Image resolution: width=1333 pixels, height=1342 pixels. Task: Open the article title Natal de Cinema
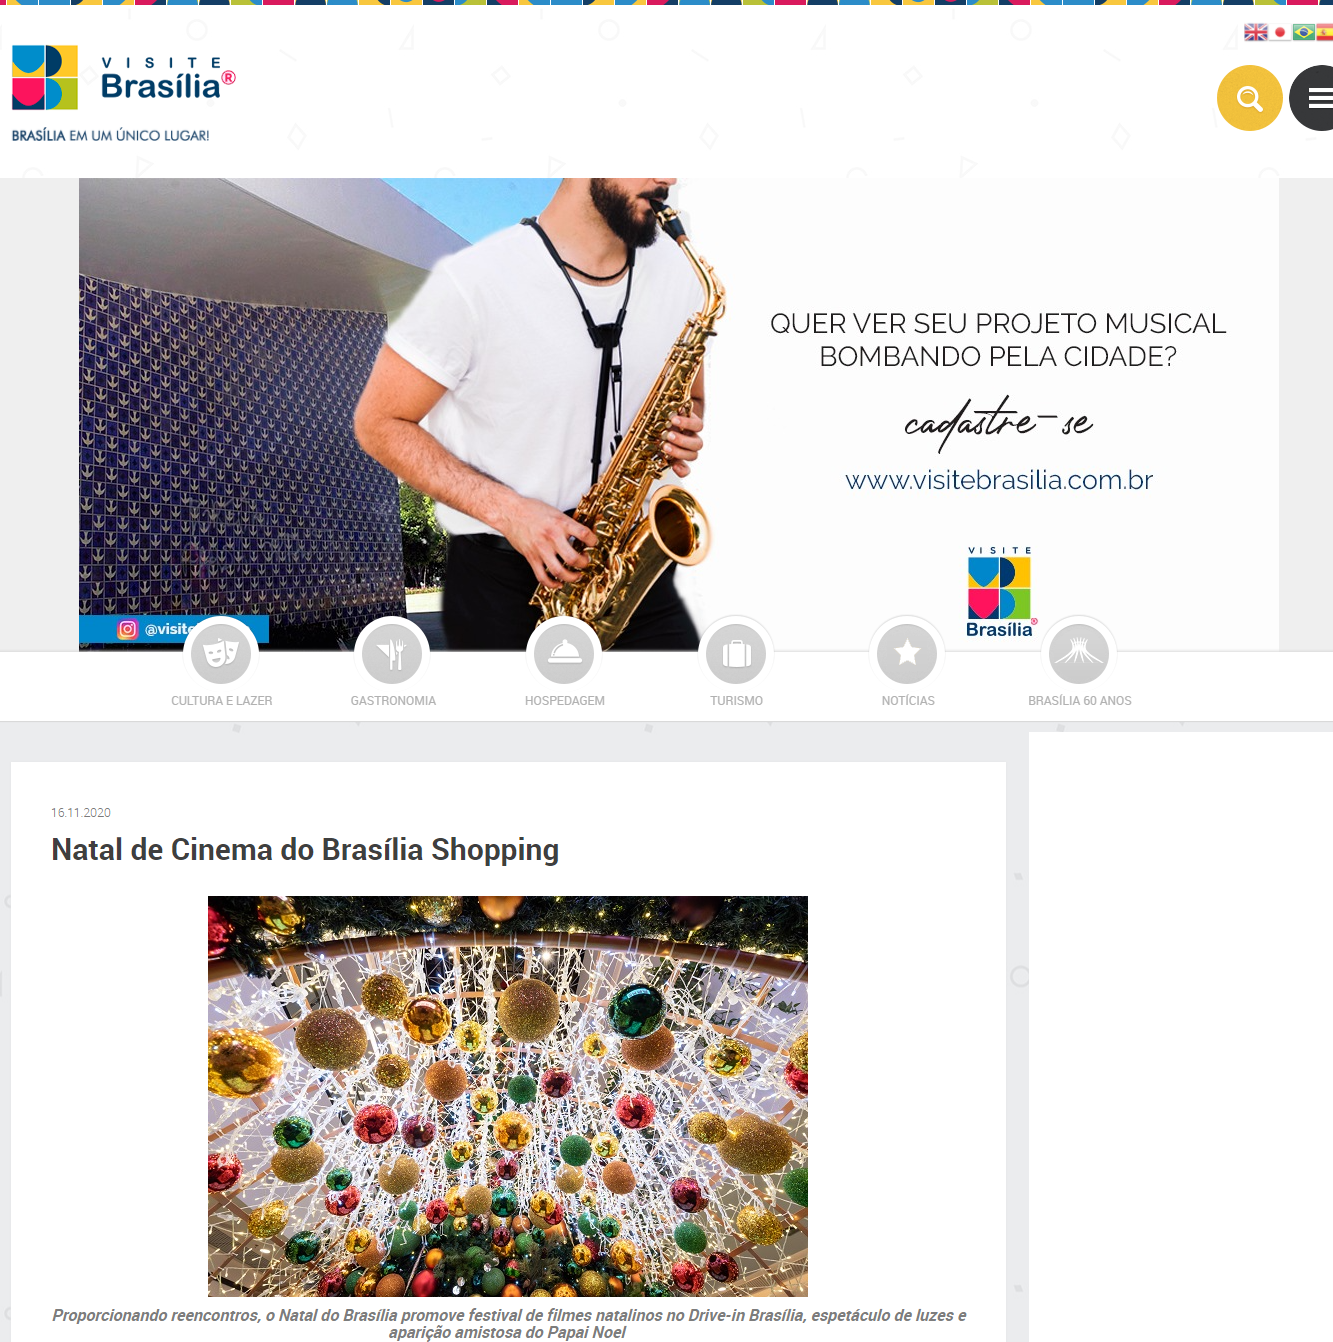(305, 849)
